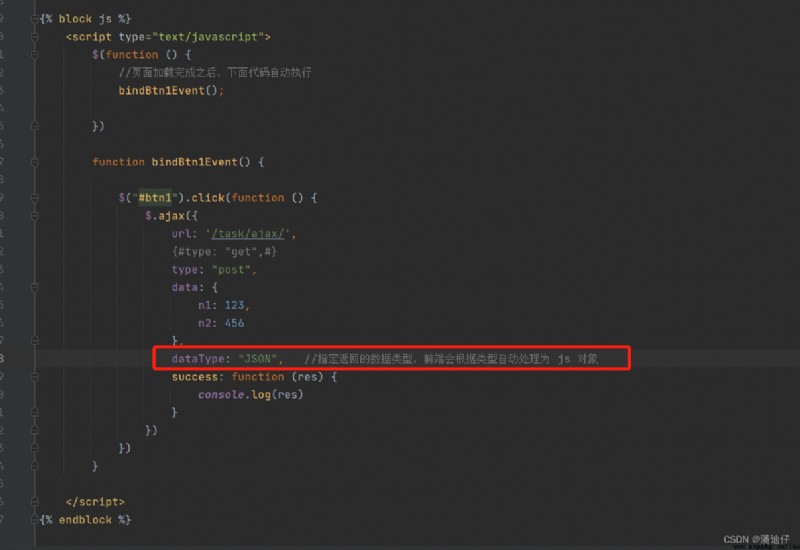Click the comment after dataType "JSON"

(451, 359)
